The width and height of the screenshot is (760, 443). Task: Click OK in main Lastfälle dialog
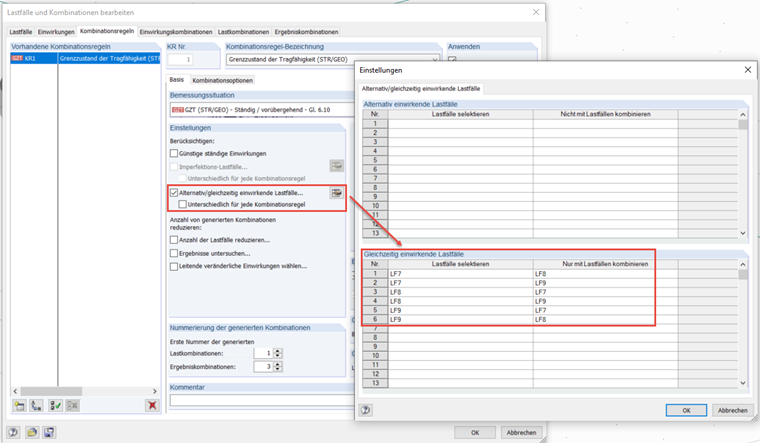click(x=475, y=432)
